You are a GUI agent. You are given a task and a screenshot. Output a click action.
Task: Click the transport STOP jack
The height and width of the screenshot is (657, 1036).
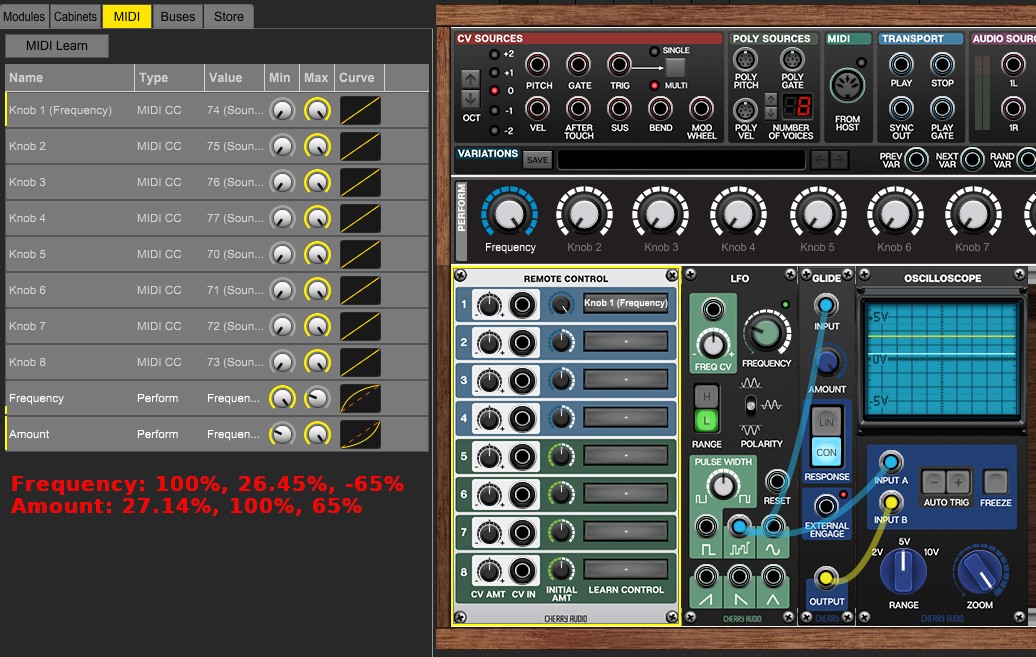click(942, 65)
